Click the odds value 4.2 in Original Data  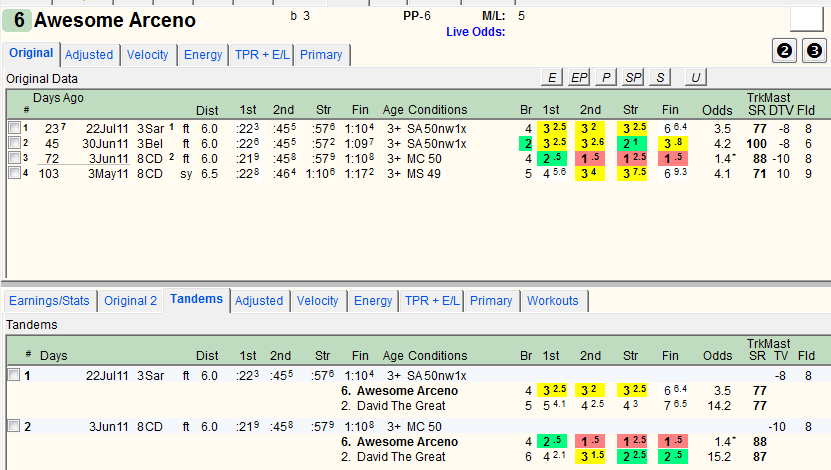tap(722, 144)
